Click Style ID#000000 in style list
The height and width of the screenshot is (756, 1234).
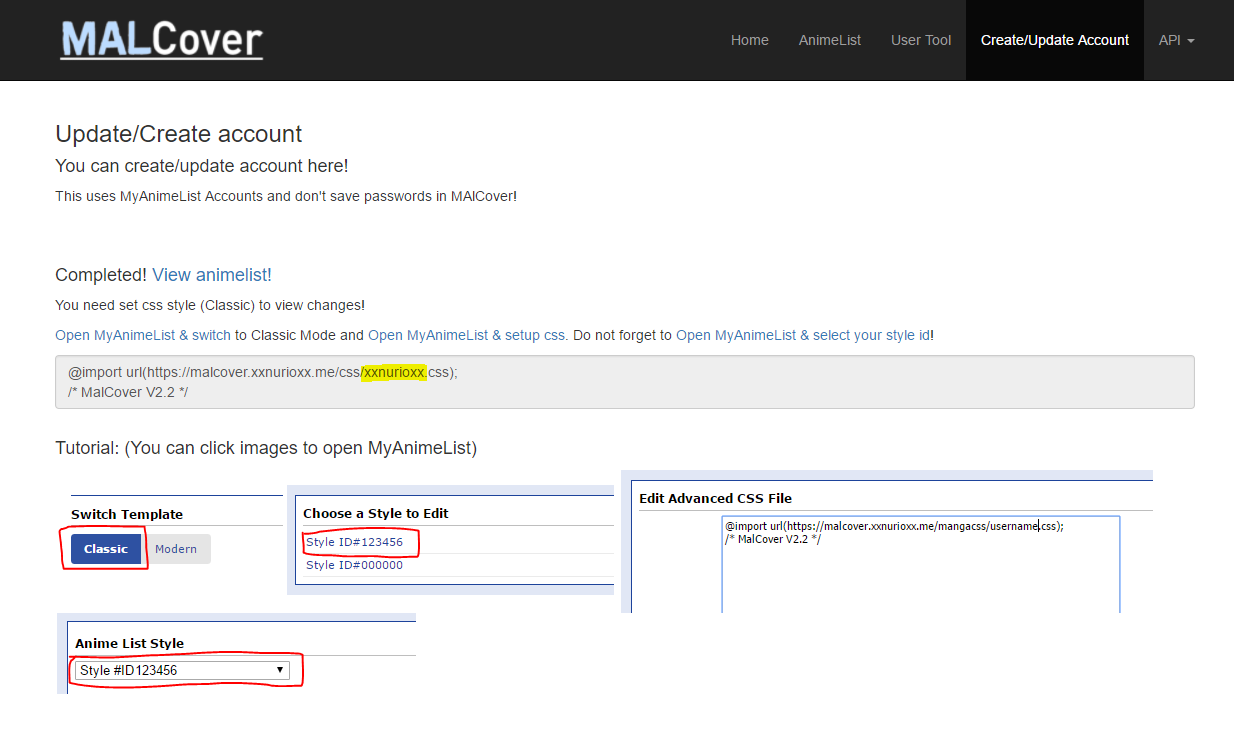(354, 565)
